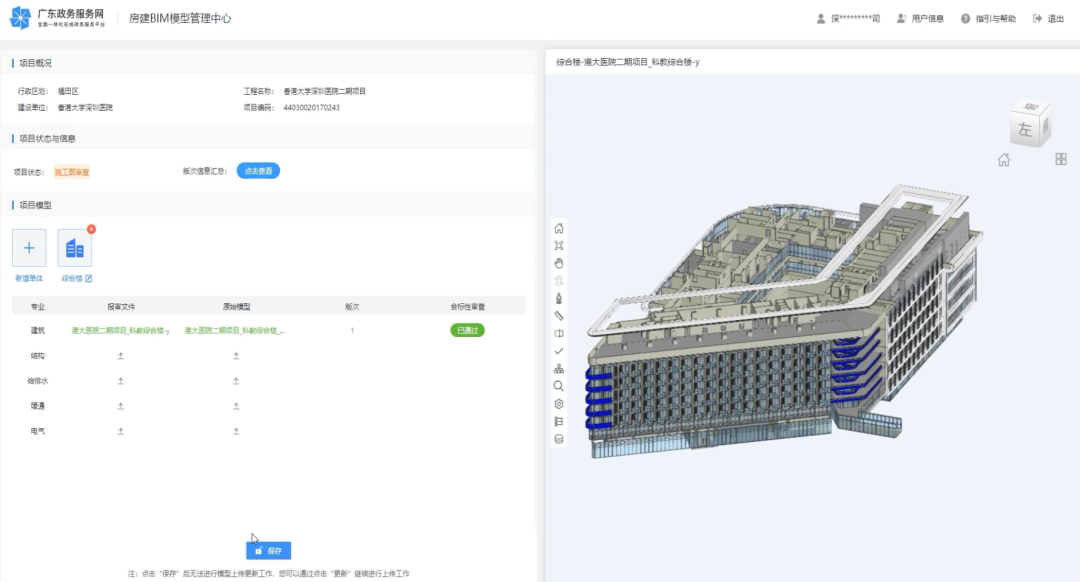Upload 报审文件 for 结构 row

(121, 356)
